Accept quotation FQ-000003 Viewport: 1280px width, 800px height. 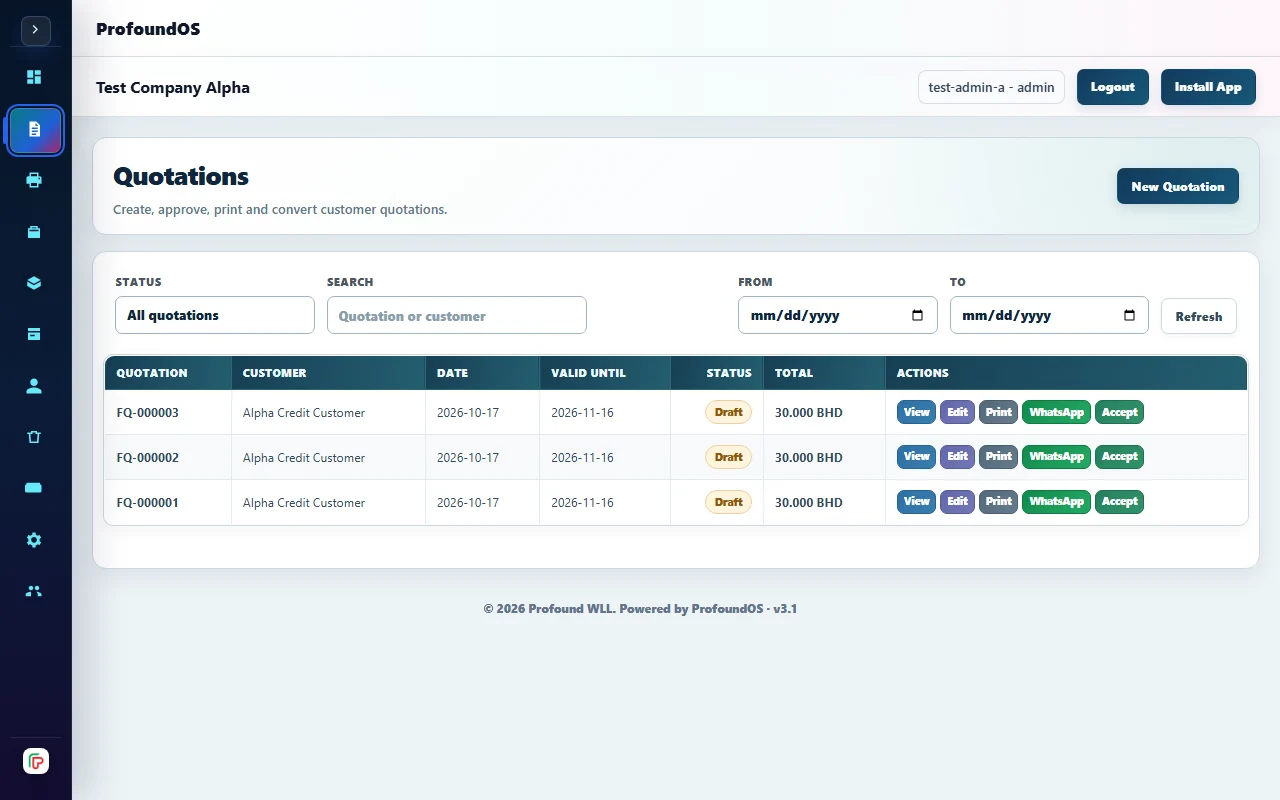click(x=1119, y=412)
